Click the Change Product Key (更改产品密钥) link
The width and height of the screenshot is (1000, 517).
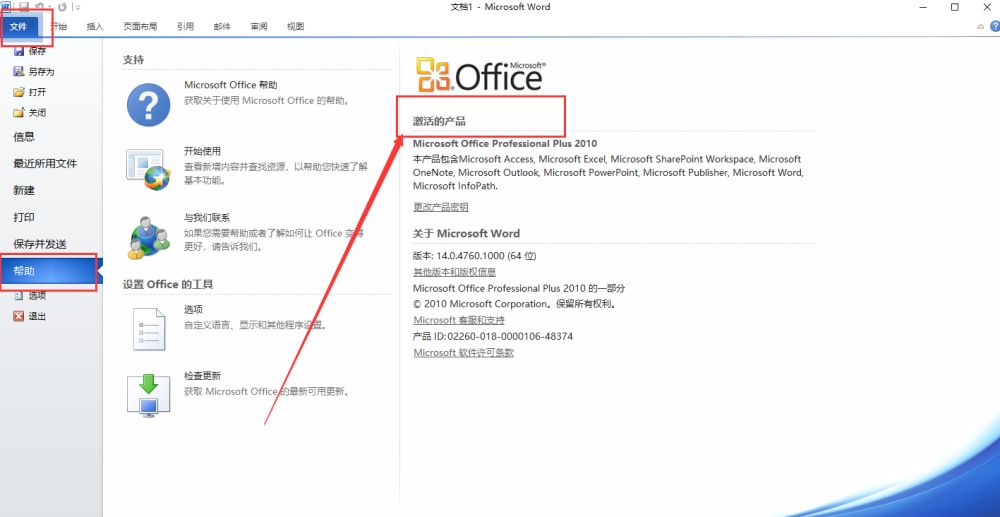[441, 207]
